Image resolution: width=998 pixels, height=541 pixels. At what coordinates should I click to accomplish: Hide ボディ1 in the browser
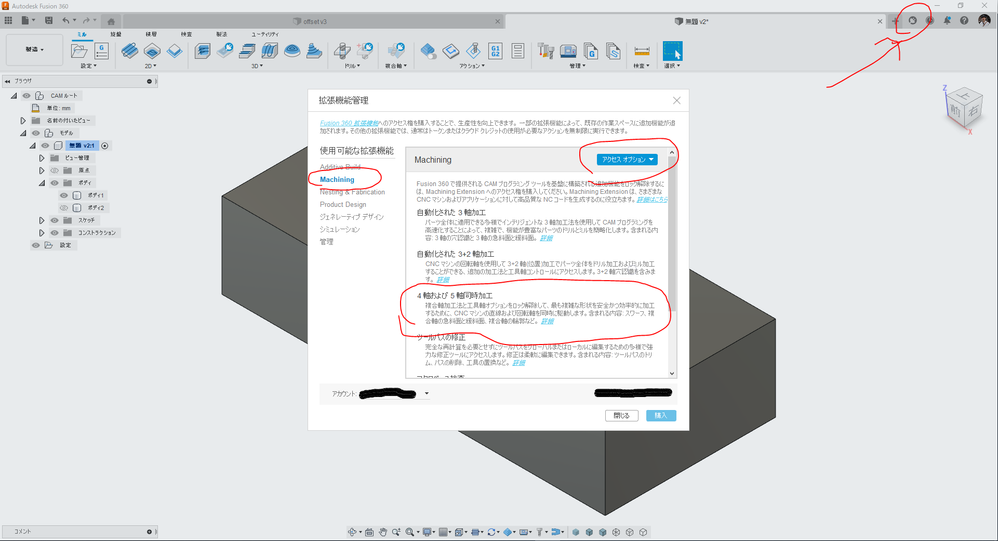click(x=64, y=195)
